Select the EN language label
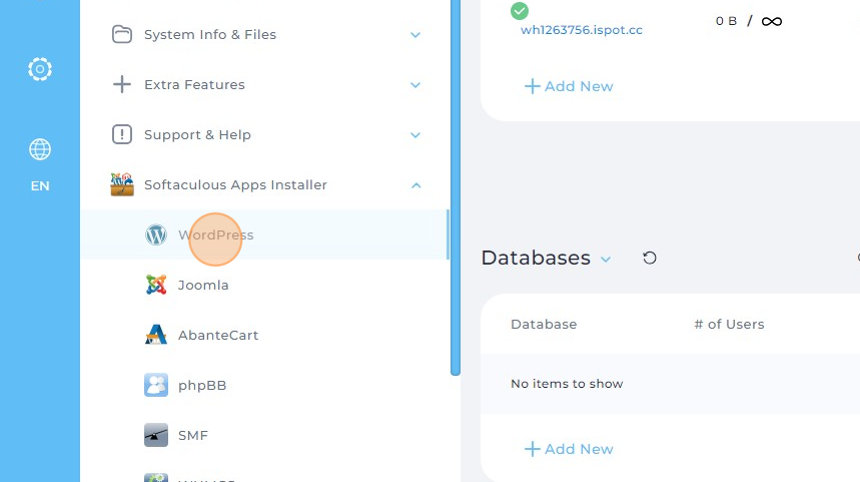The width and height of the screenshot is (860, 482). click(40, 186)
